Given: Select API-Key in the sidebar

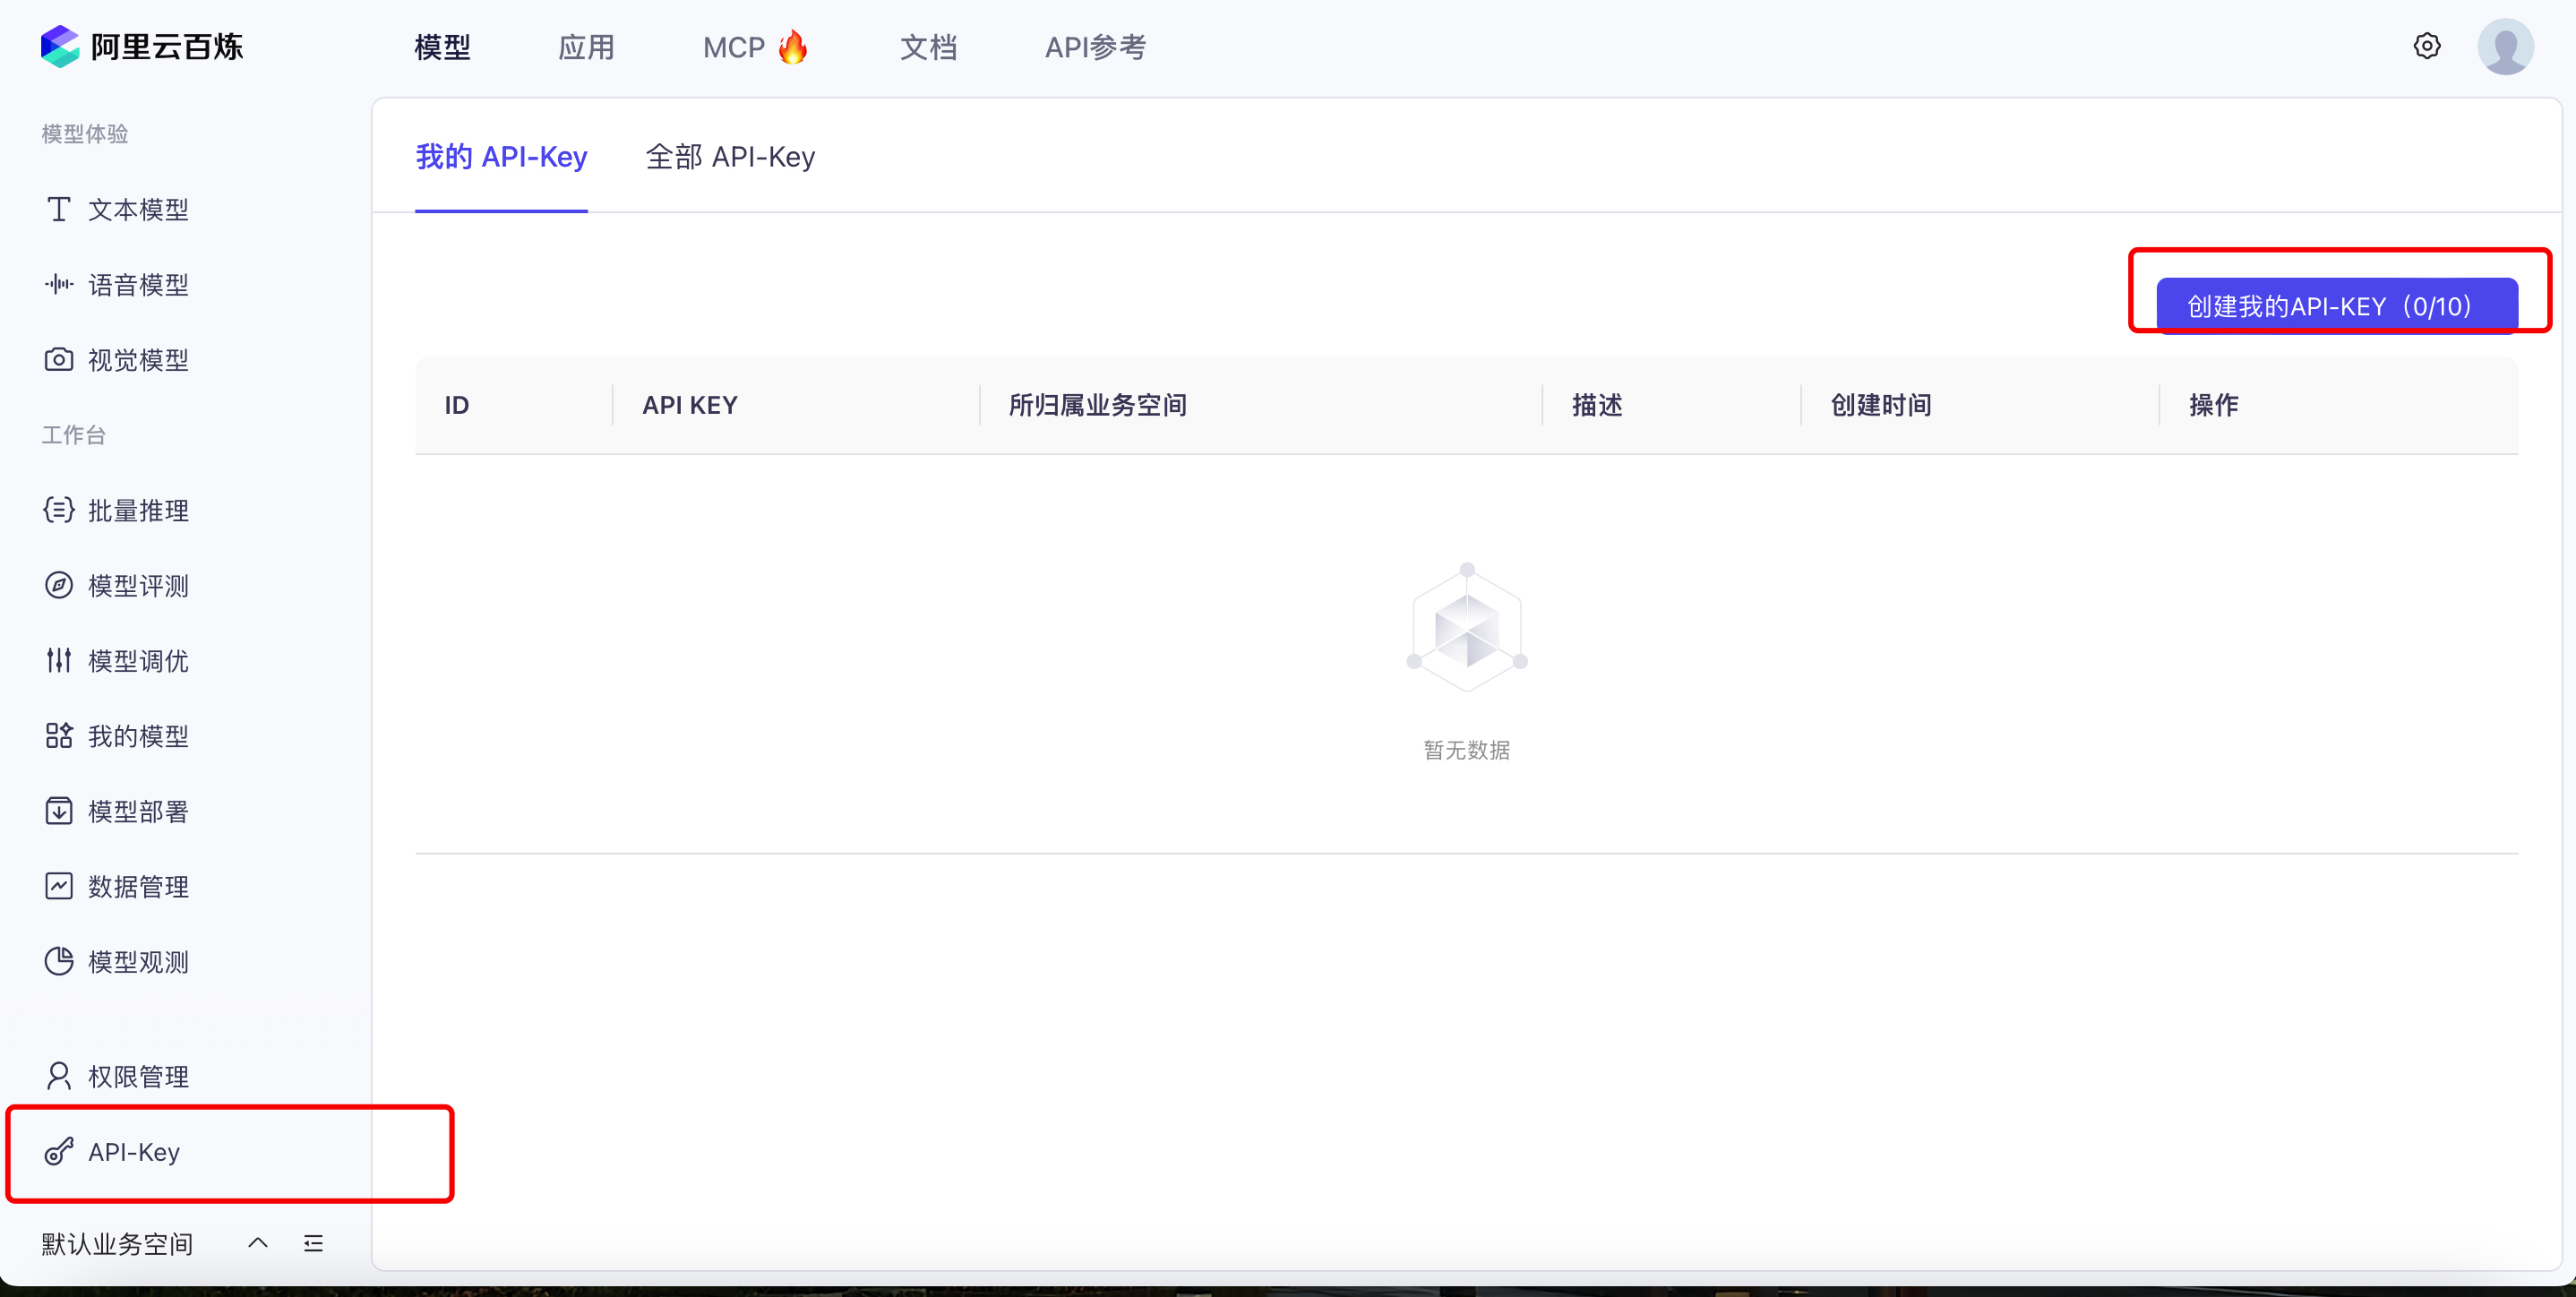Looking at the screenshot, I should pyautogui.click(x=134, y=1152).
